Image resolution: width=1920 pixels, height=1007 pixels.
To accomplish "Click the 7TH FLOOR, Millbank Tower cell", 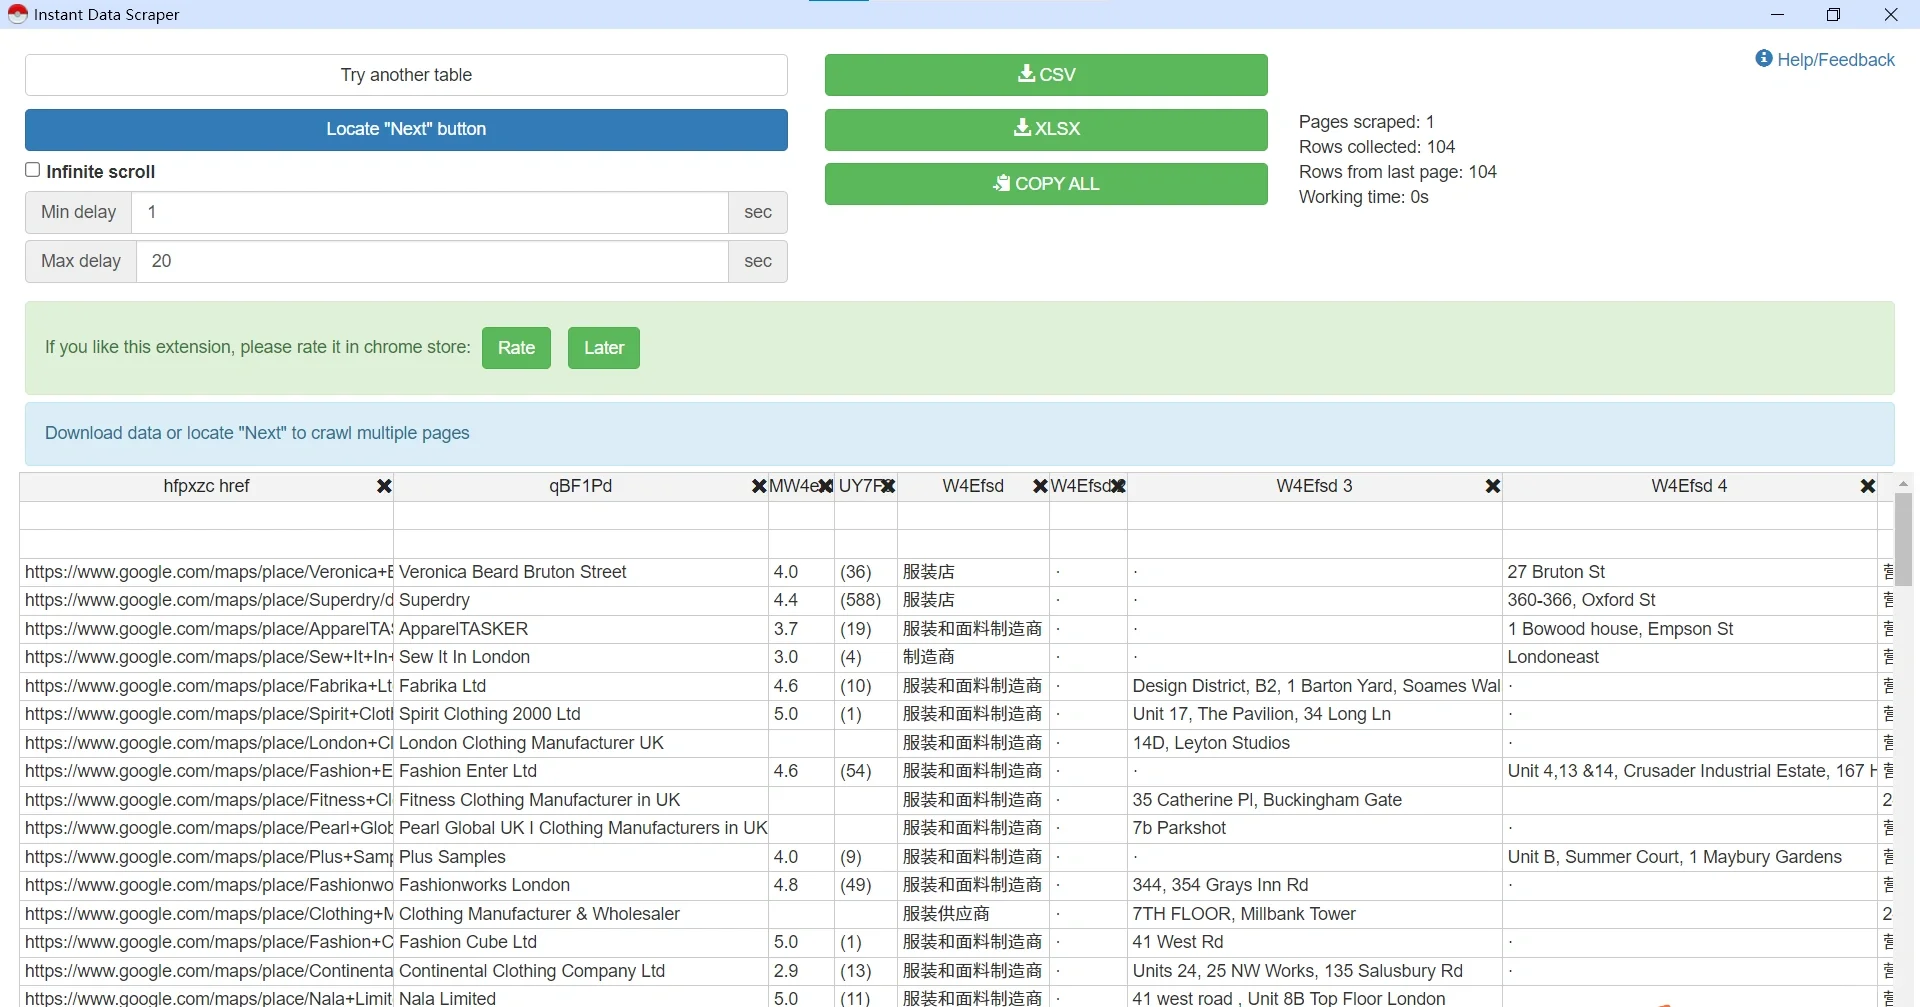I will pyautogui.click(x=1315, y=914).
